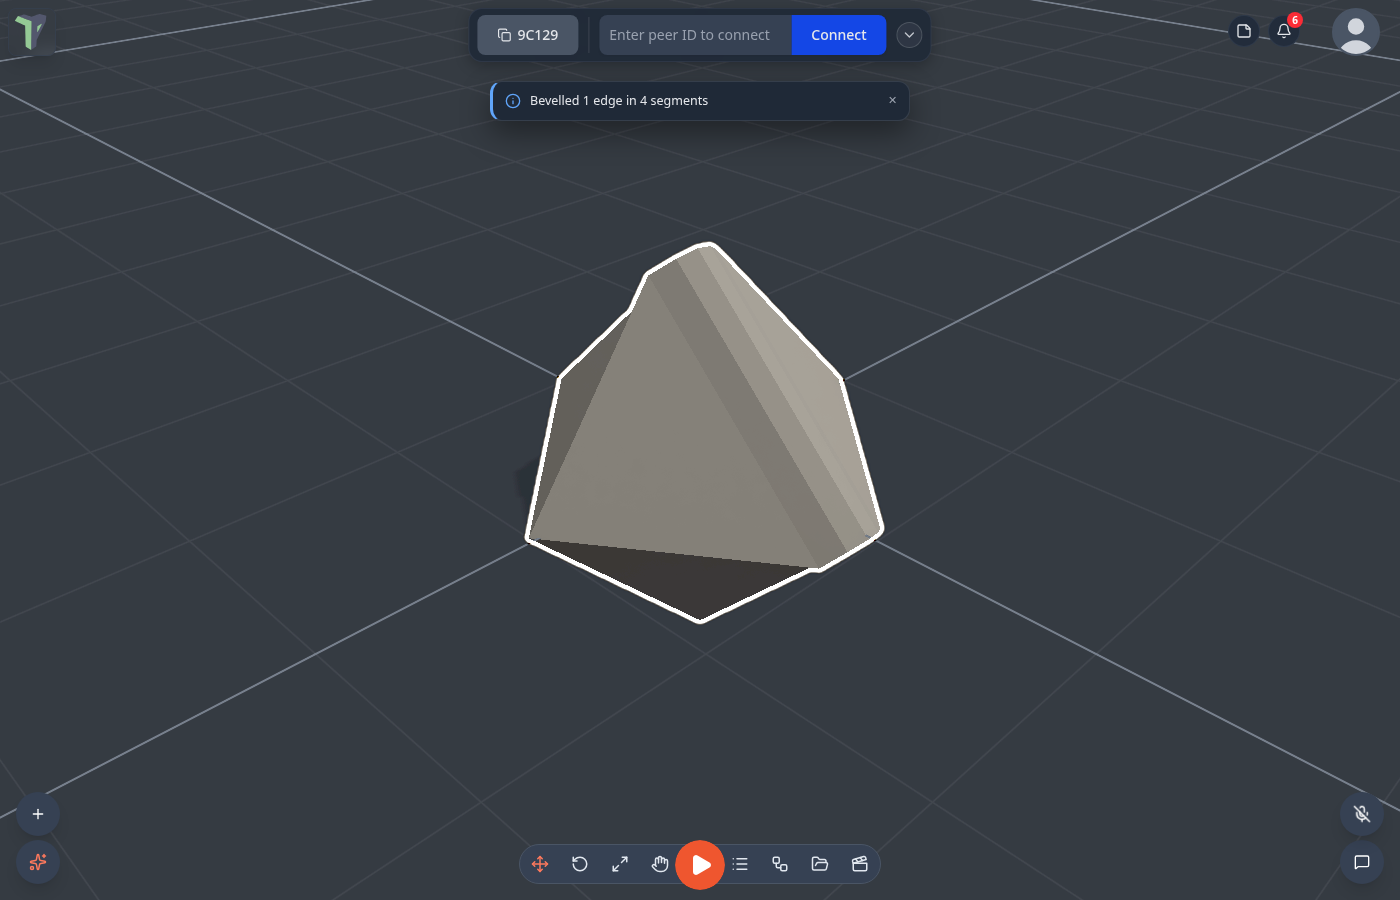Toggle the muted microphone

click(x=1362, y=814)
